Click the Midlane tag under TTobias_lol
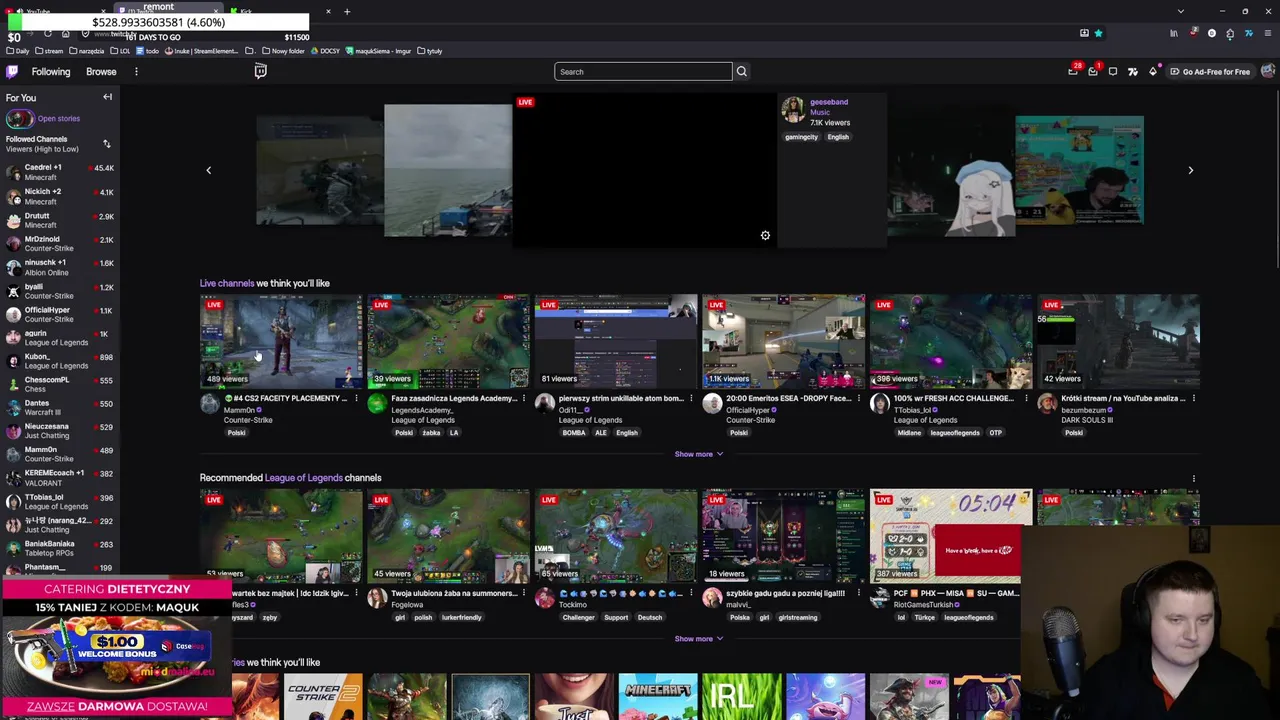This screenshot has width=1280, height=720. pyautogui.click(x=909, y=433)
